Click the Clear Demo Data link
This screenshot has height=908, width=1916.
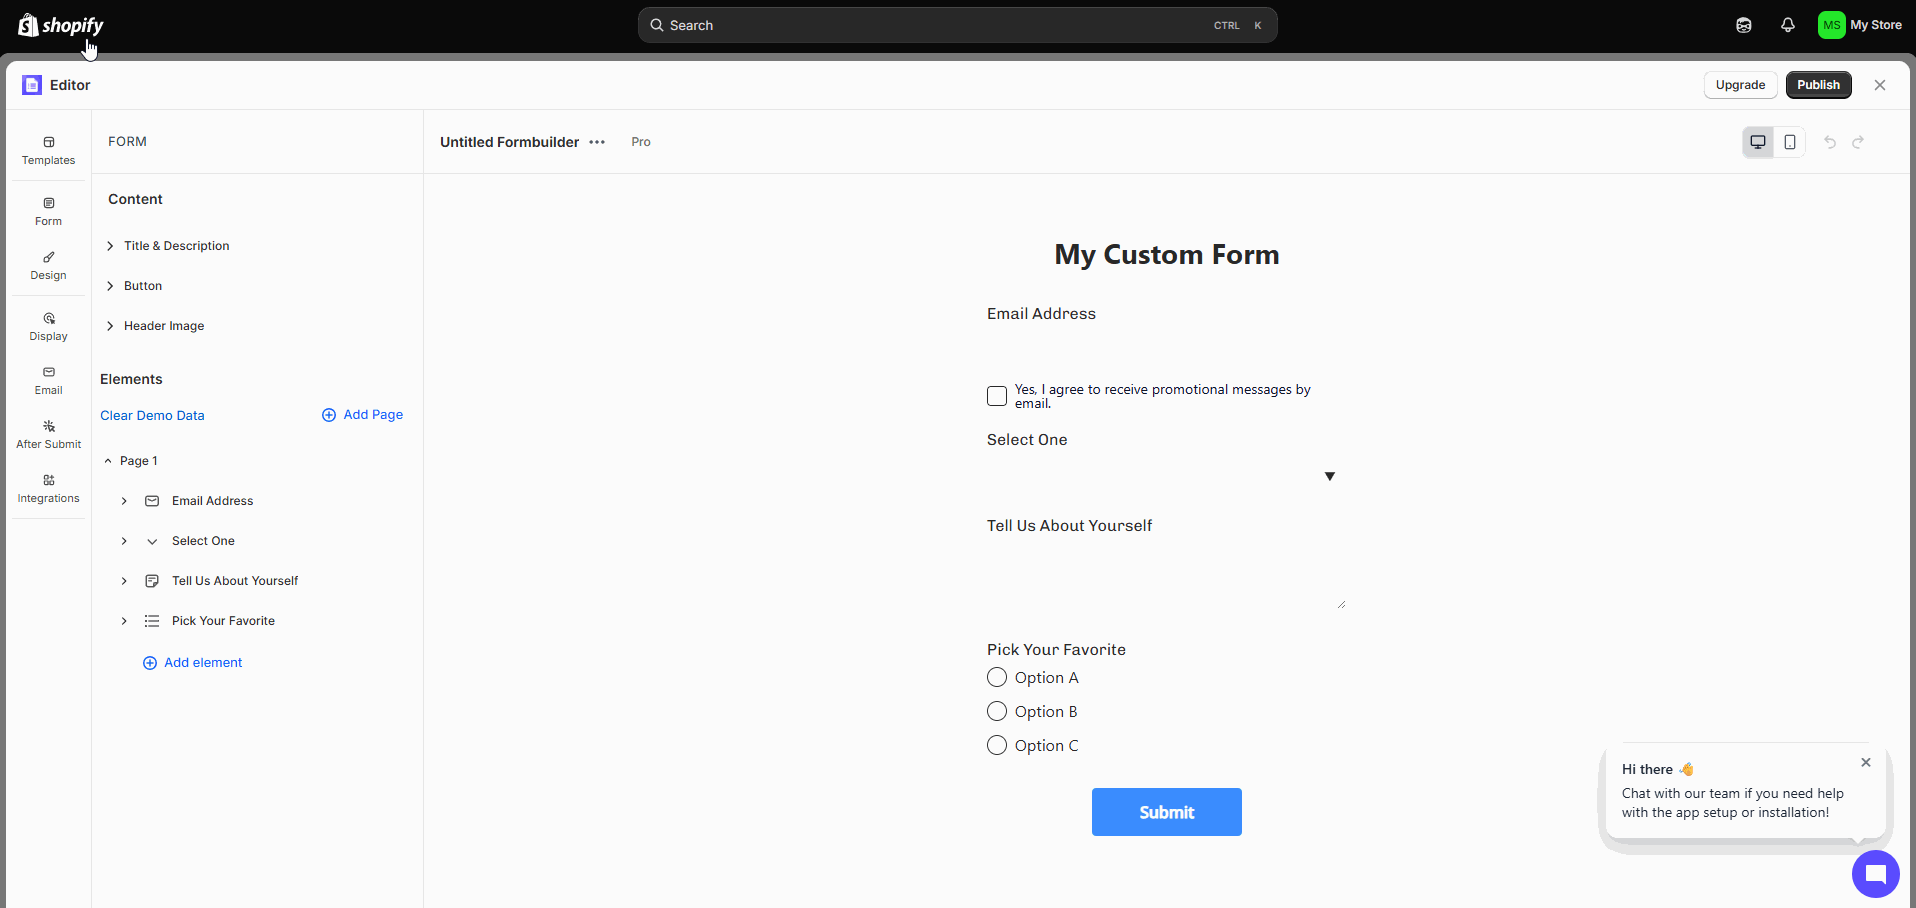coord(152,416)
